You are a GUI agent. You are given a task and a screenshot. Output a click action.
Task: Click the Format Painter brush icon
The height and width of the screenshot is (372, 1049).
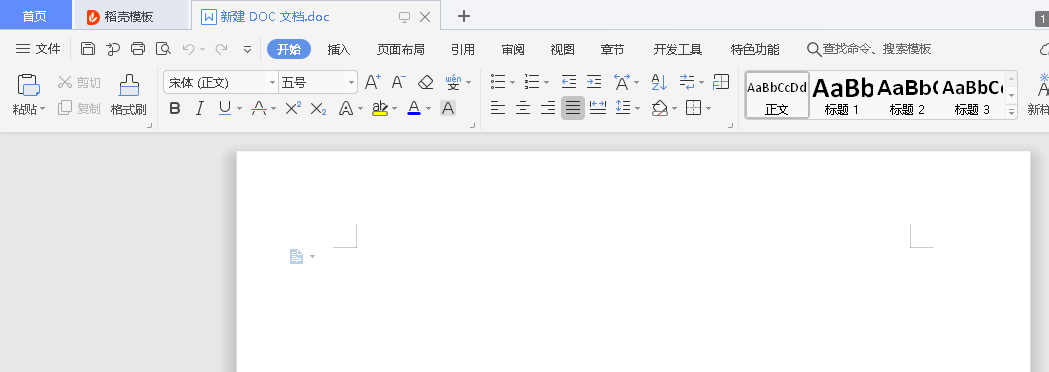[128, 84]
